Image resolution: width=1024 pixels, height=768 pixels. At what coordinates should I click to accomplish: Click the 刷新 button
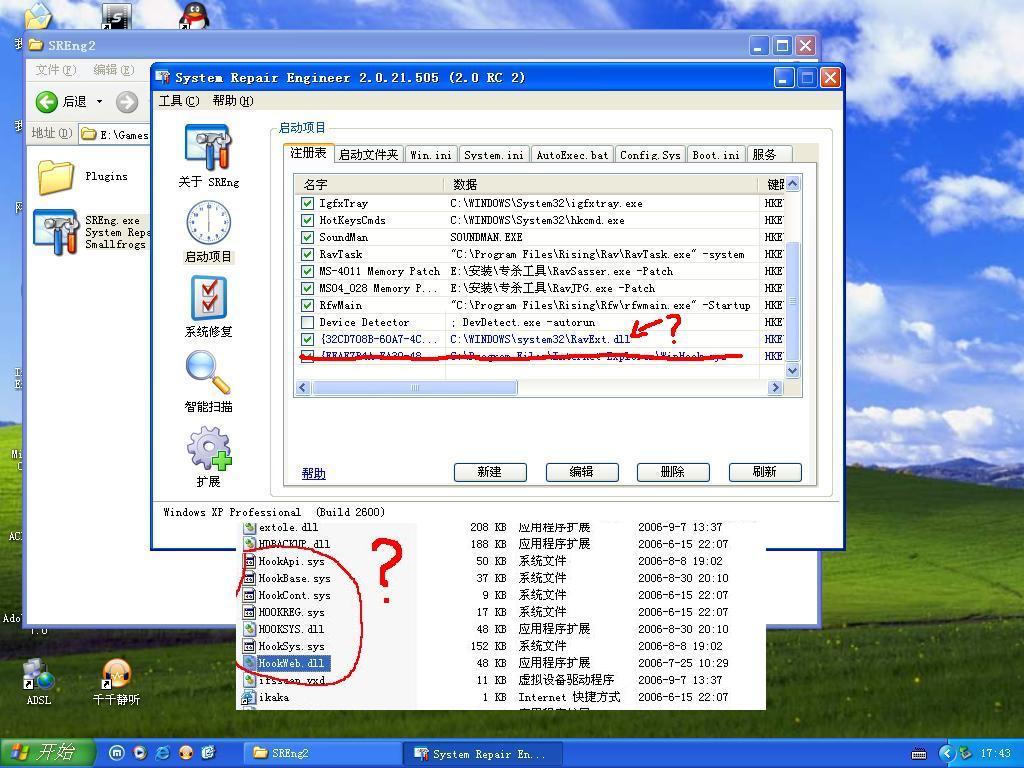tap(765, 472)
